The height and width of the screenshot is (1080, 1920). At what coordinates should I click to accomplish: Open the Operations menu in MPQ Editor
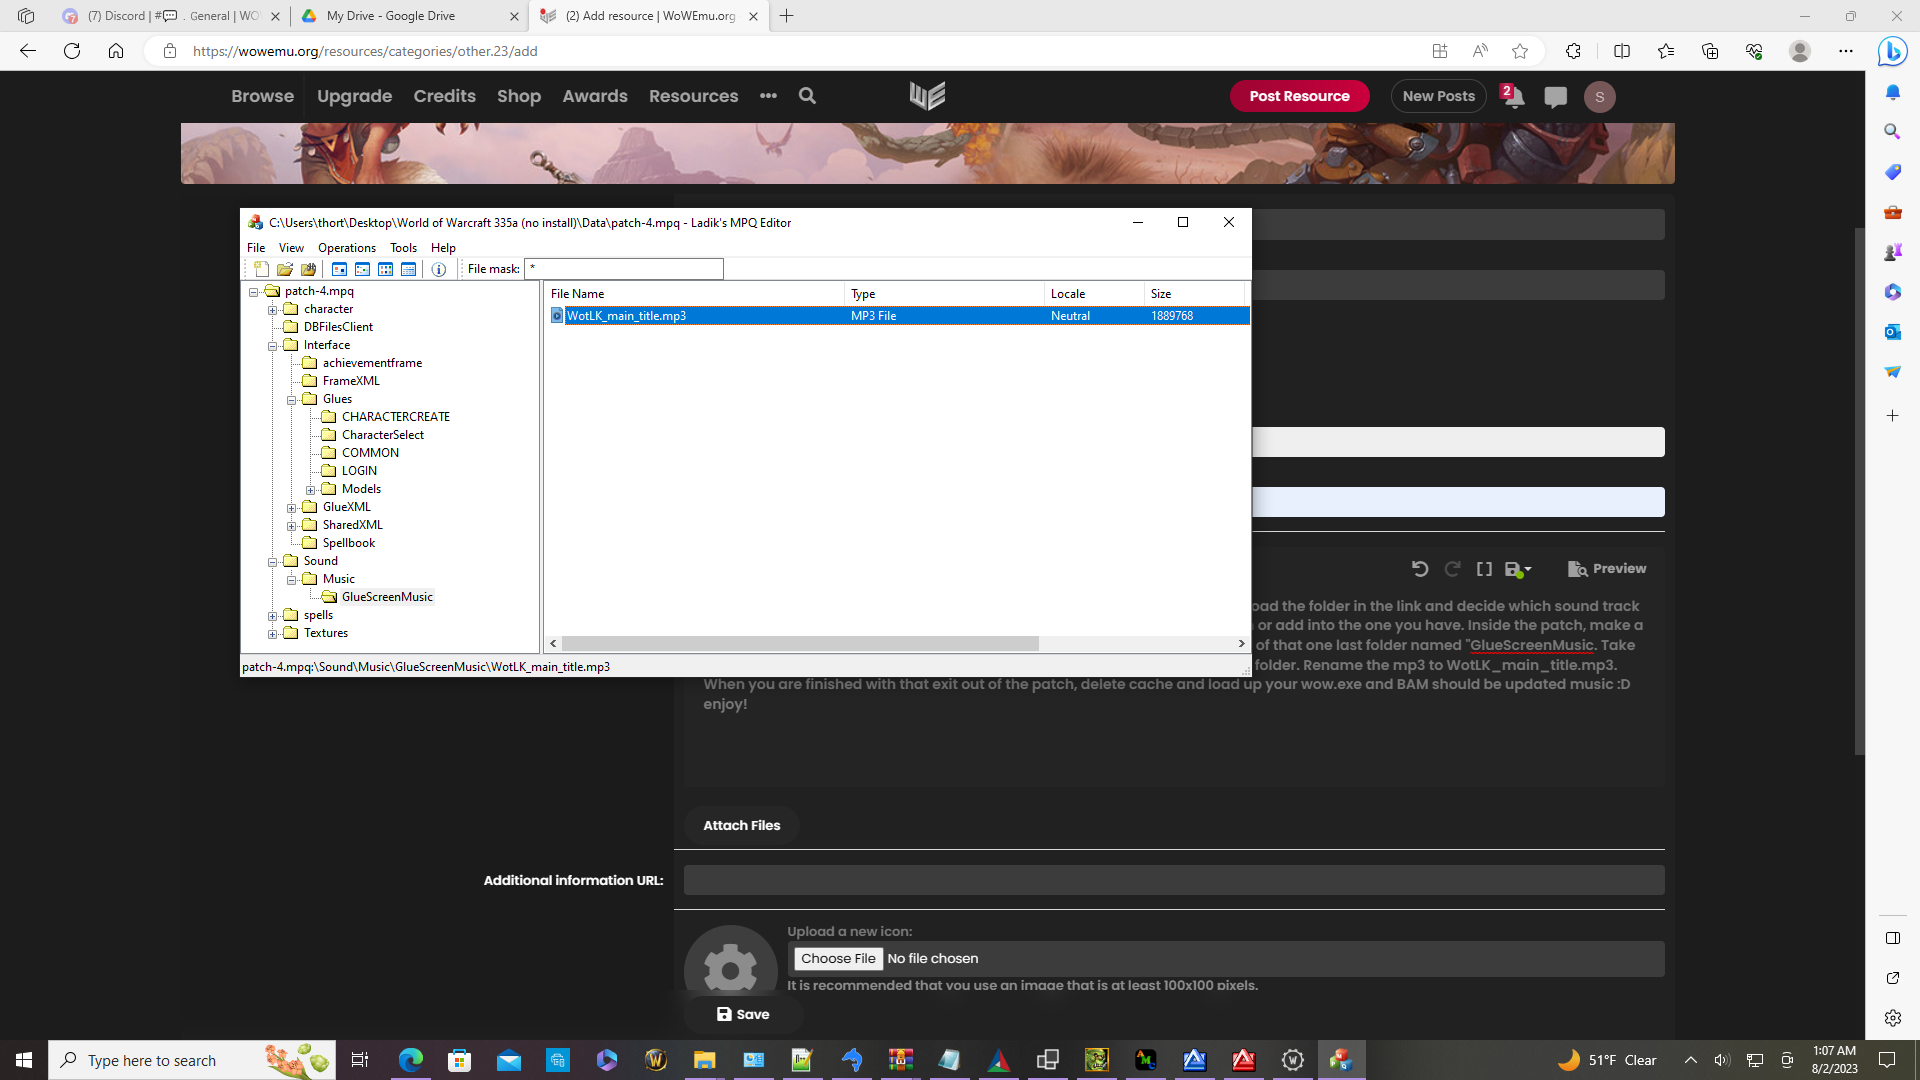[347, 248]
